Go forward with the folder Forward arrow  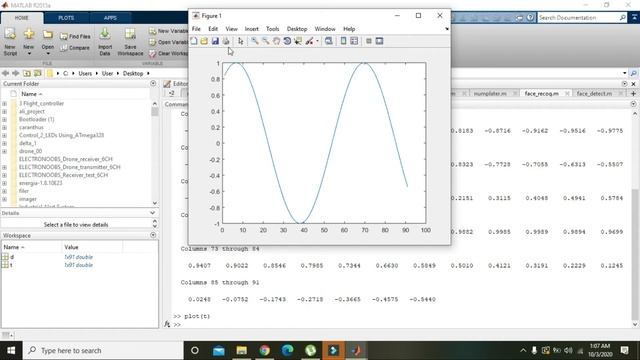click(16, 73)
